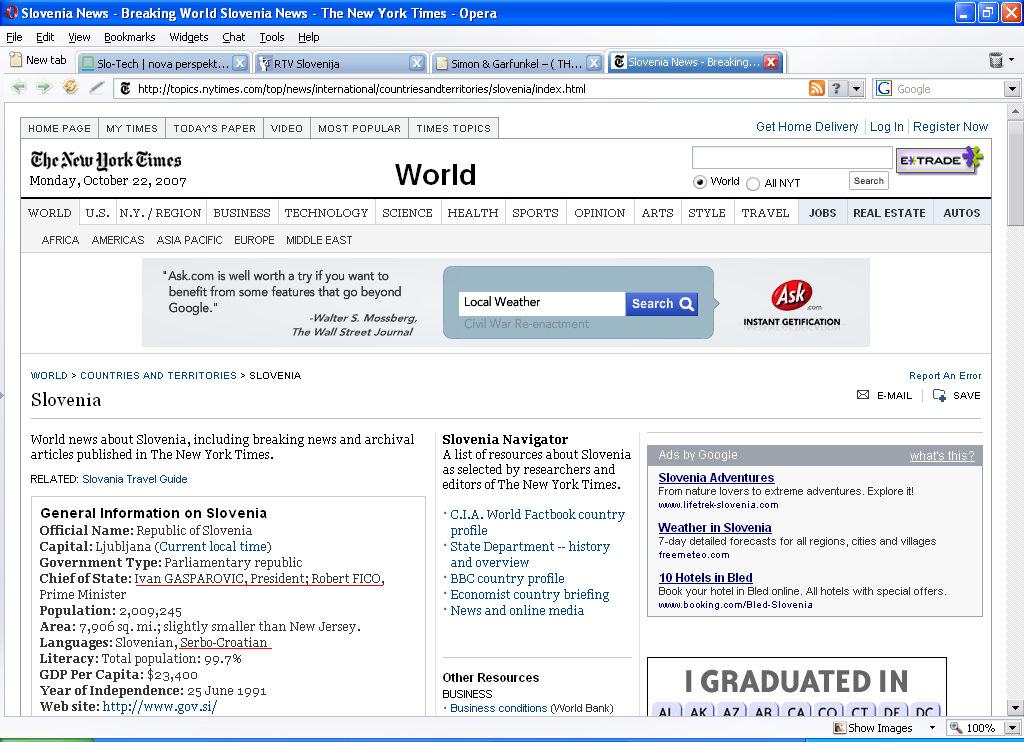Click in the NYT search input field
Viewport: 1024px width, 742px height.
[x=792, y=157]
